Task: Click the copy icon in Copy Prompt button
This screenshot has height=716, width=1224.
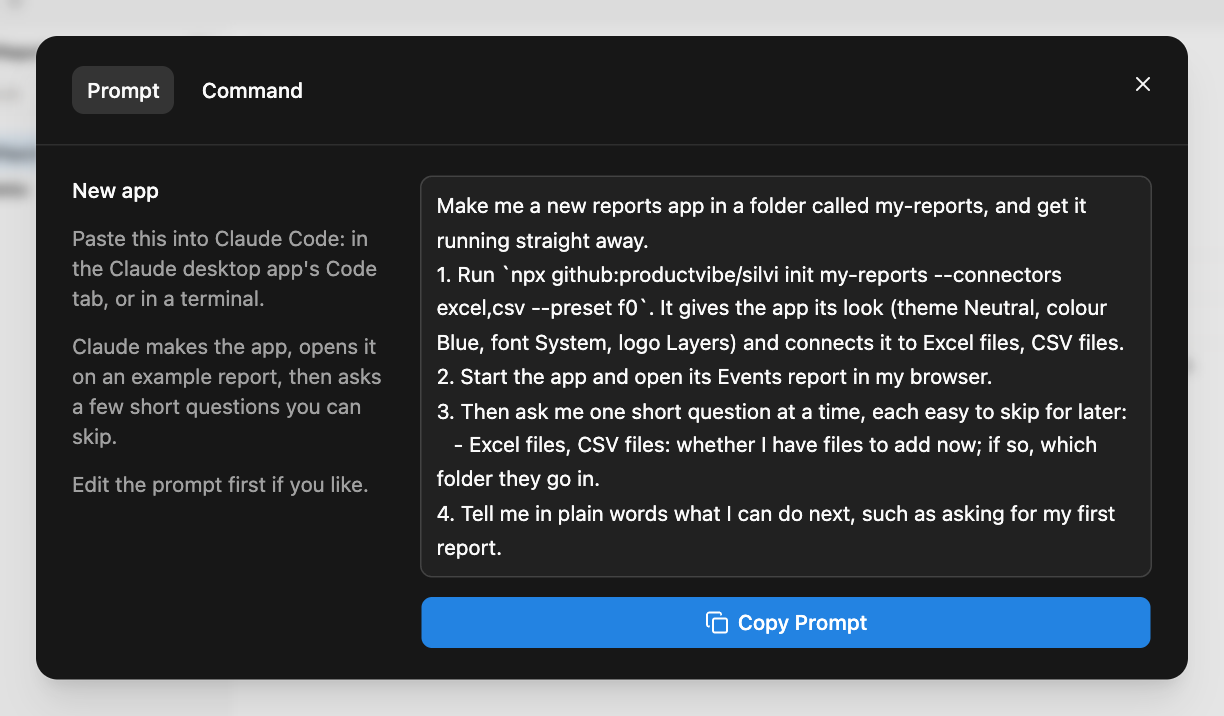Action: point(716,622)
